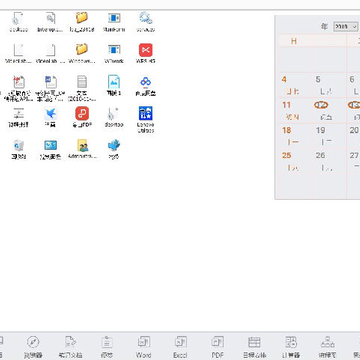The image size is (360, 360).
Task: Open the flowchart tool in bottom bar
Action: click(328, 342)
